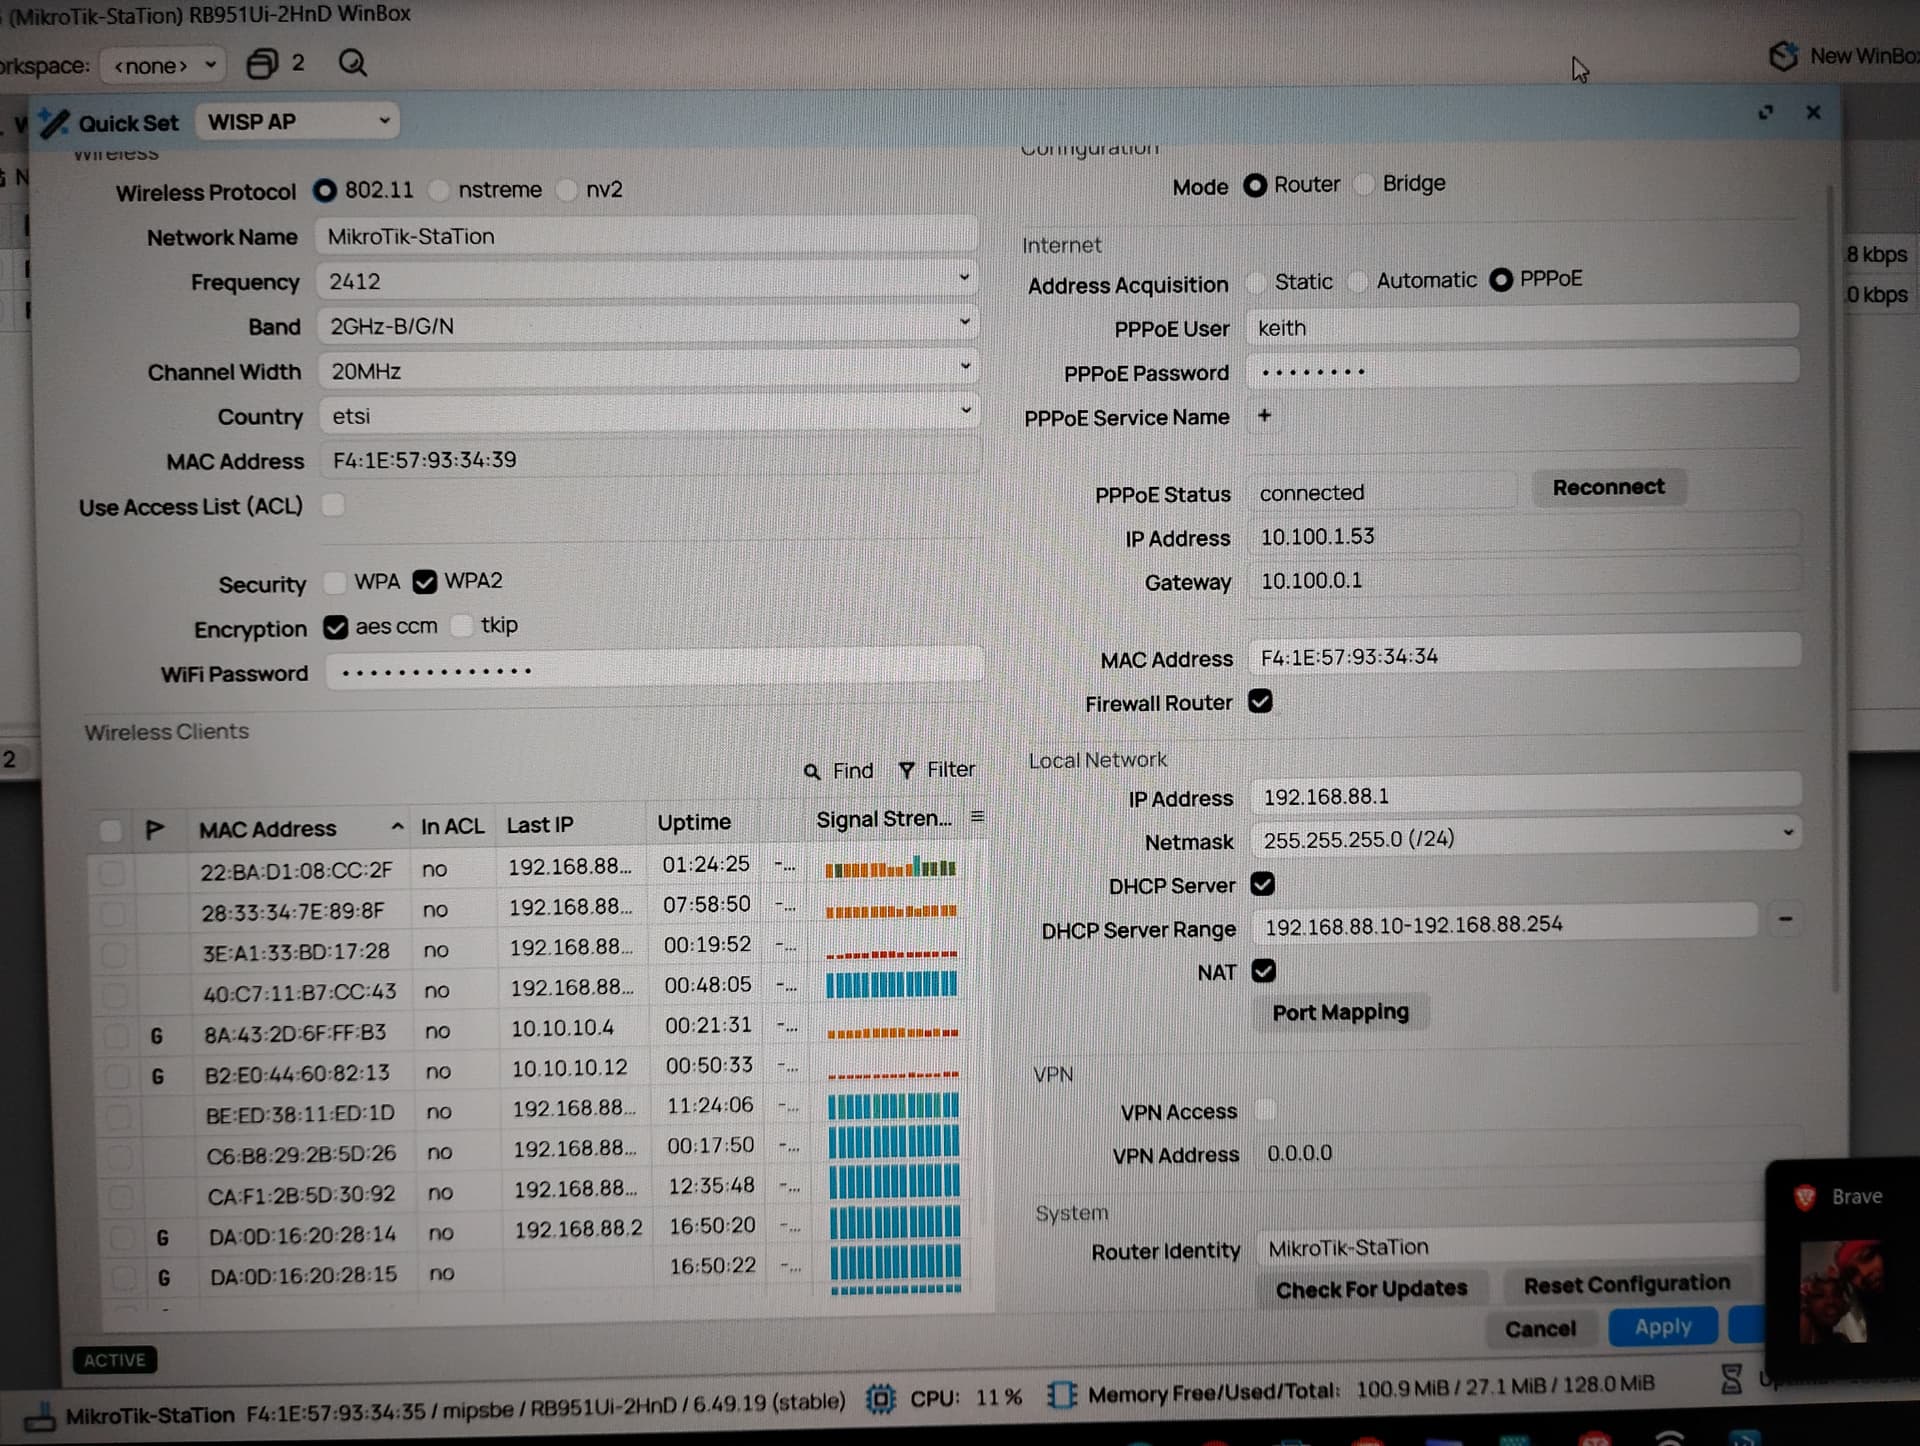The image size is (1920, 1446).
Task: Click the CPU icon in the status bar
Action: coord(879,1397)
